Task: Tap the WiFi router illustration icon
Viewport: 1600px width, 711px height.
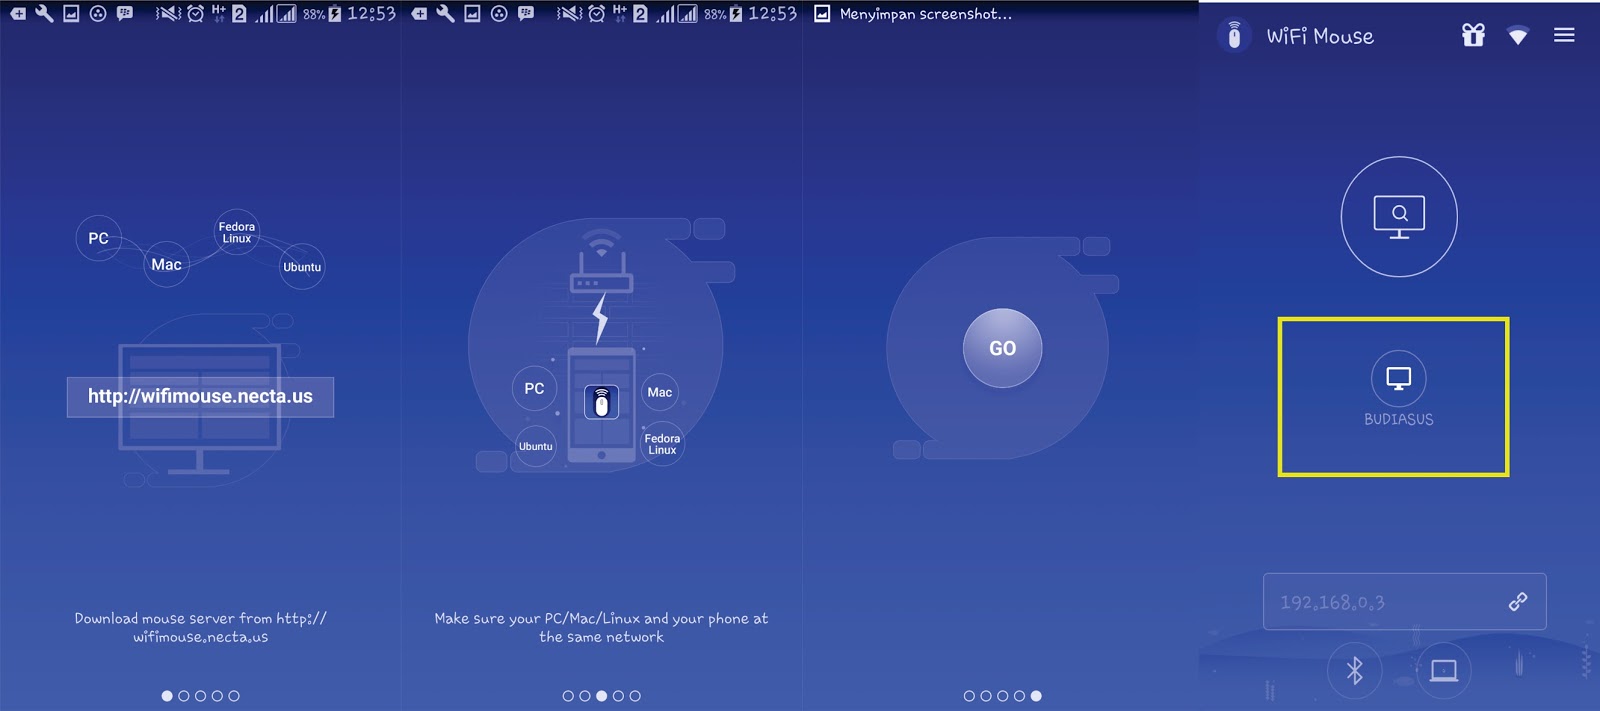Action: pos(601,262)
